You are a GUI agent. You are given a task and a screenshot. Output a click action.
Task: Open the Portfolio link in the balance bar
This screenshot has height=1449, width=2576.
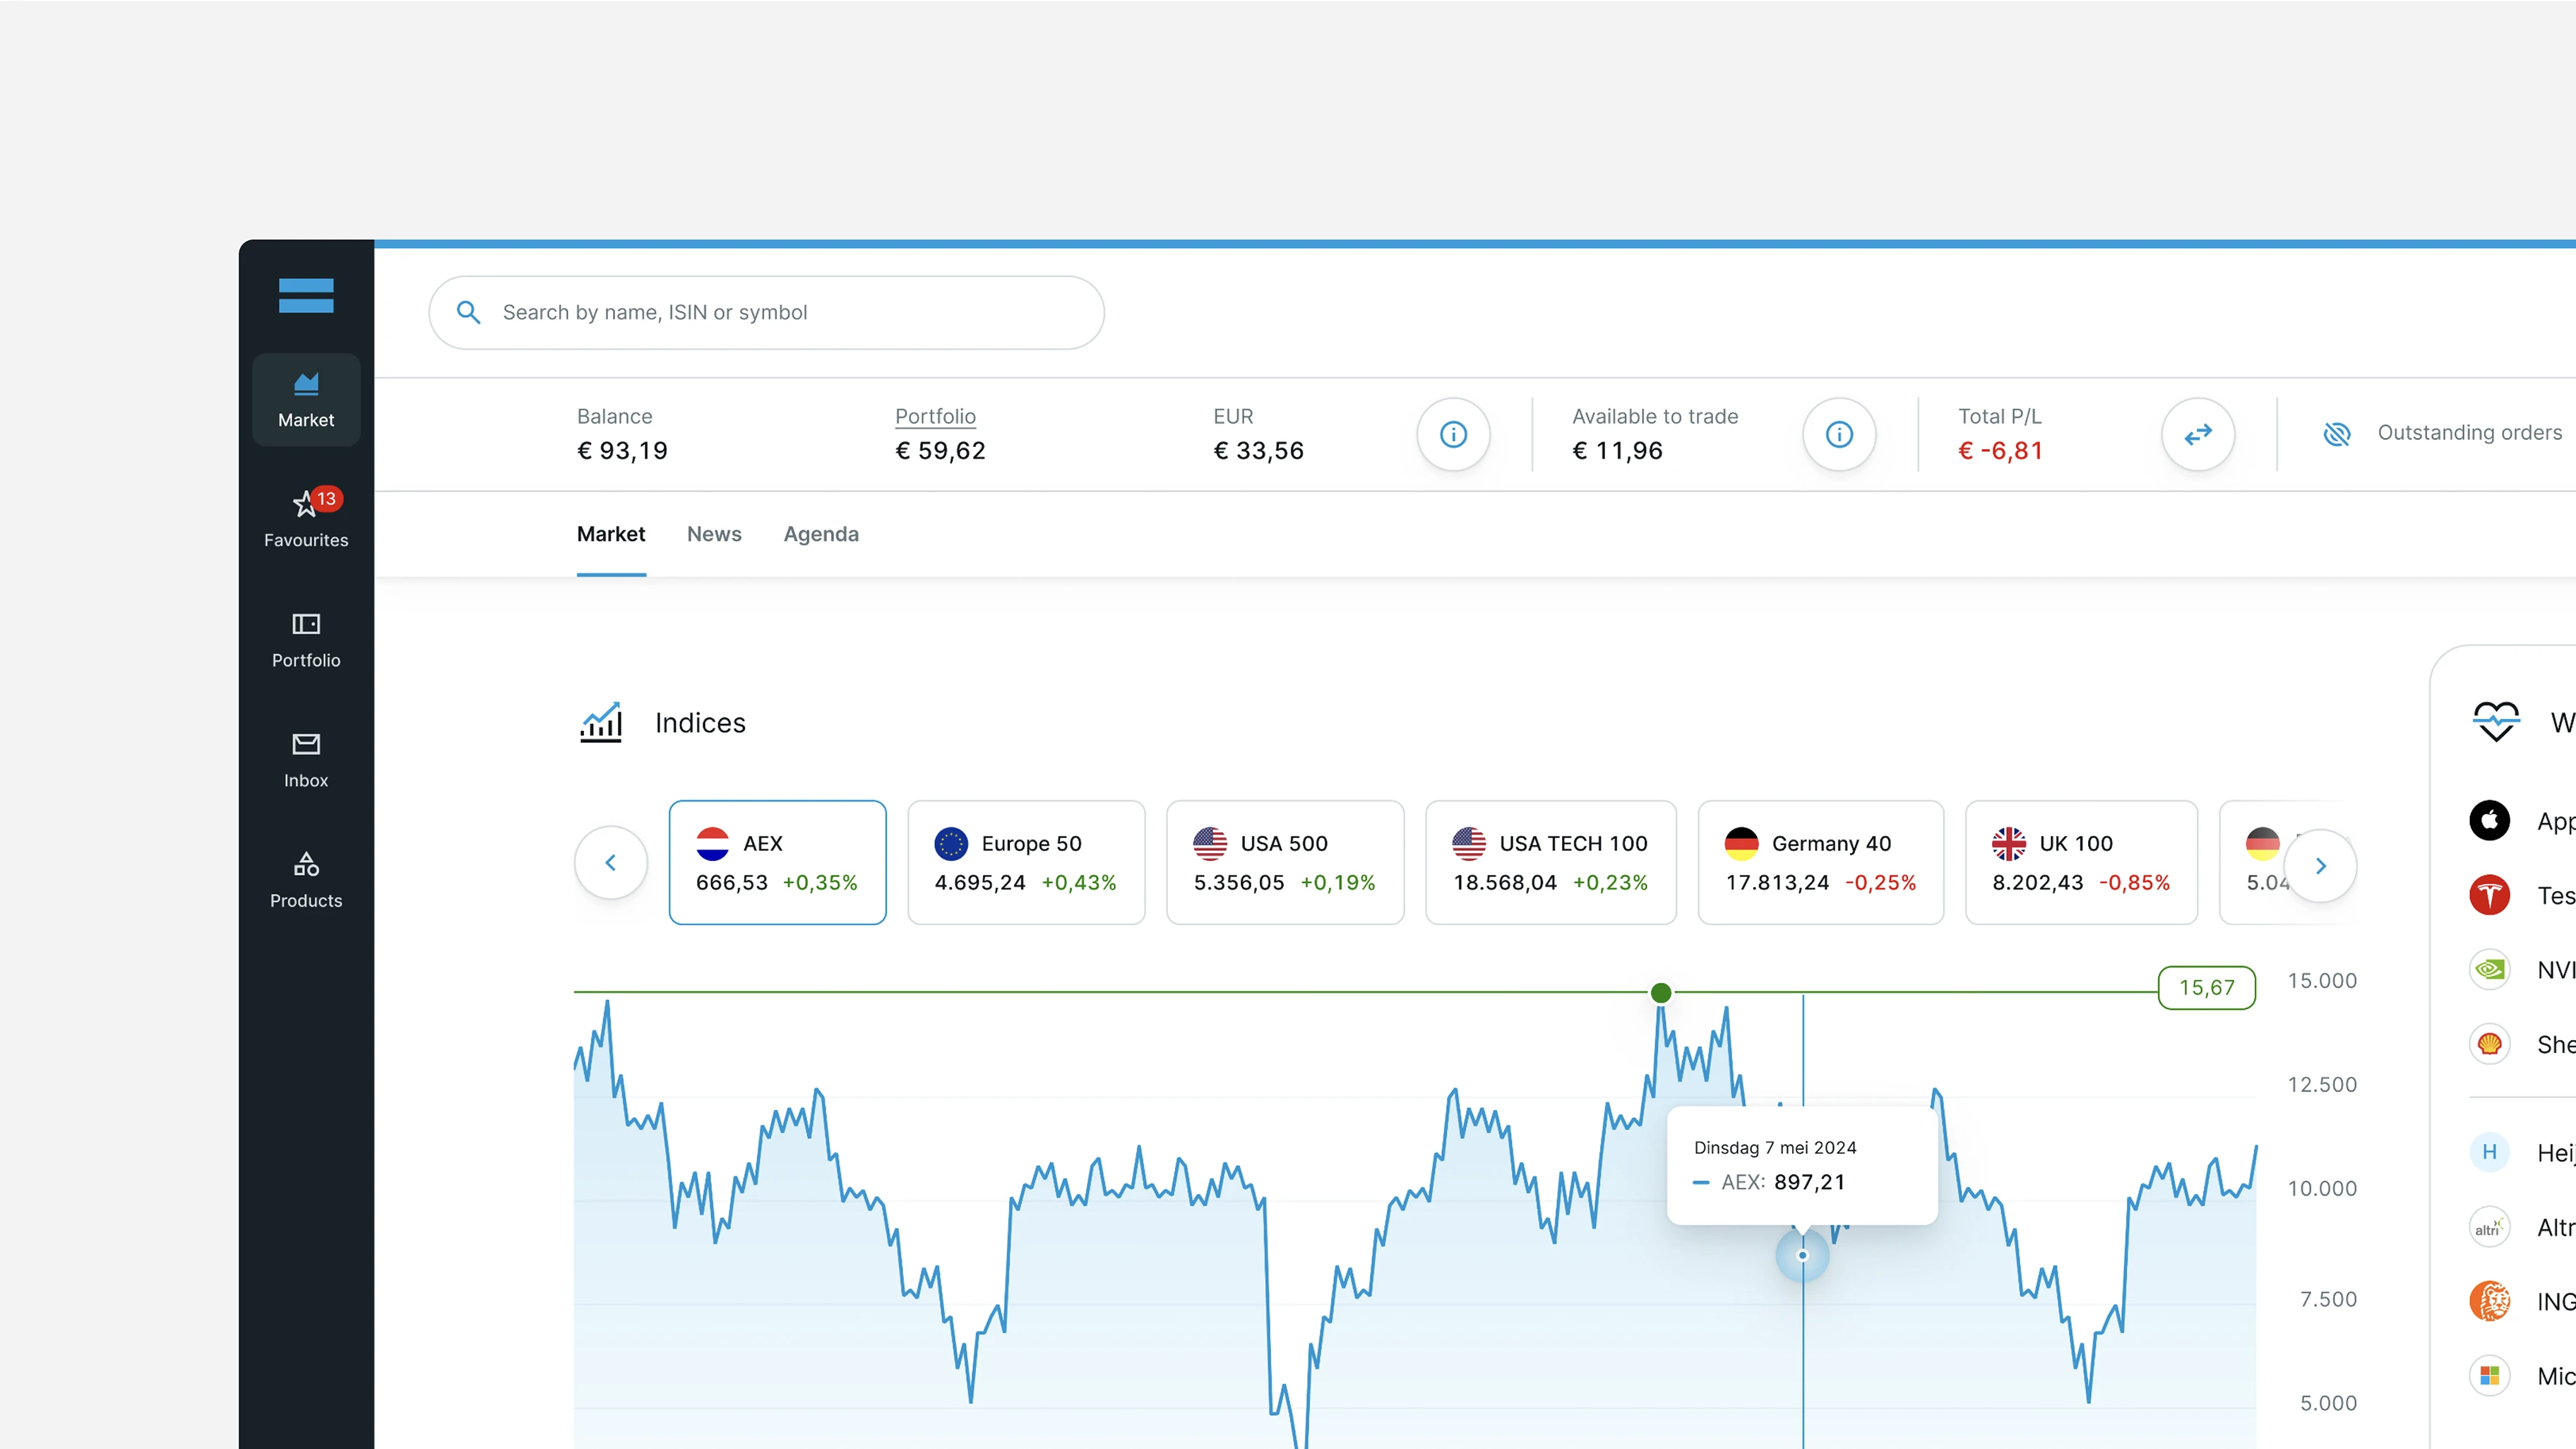tap(935, 416)
